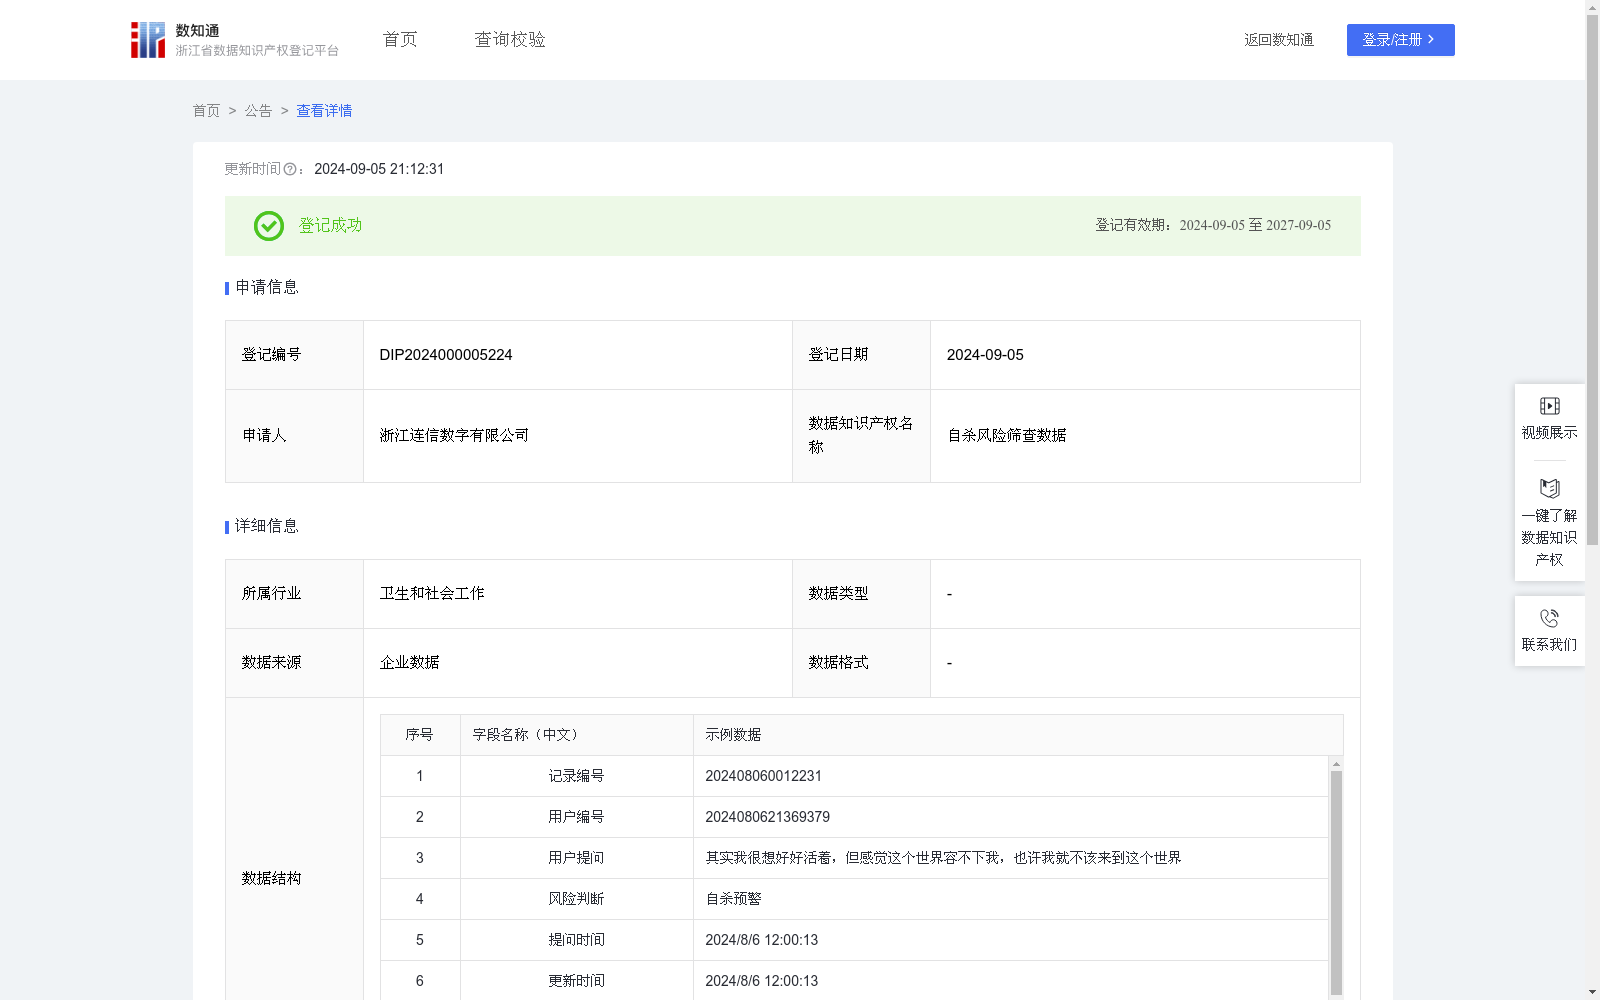This screenshot has width=1600, height=1000.
Task: Click the page vertical scrollbar
Action: pos(1593,280)
